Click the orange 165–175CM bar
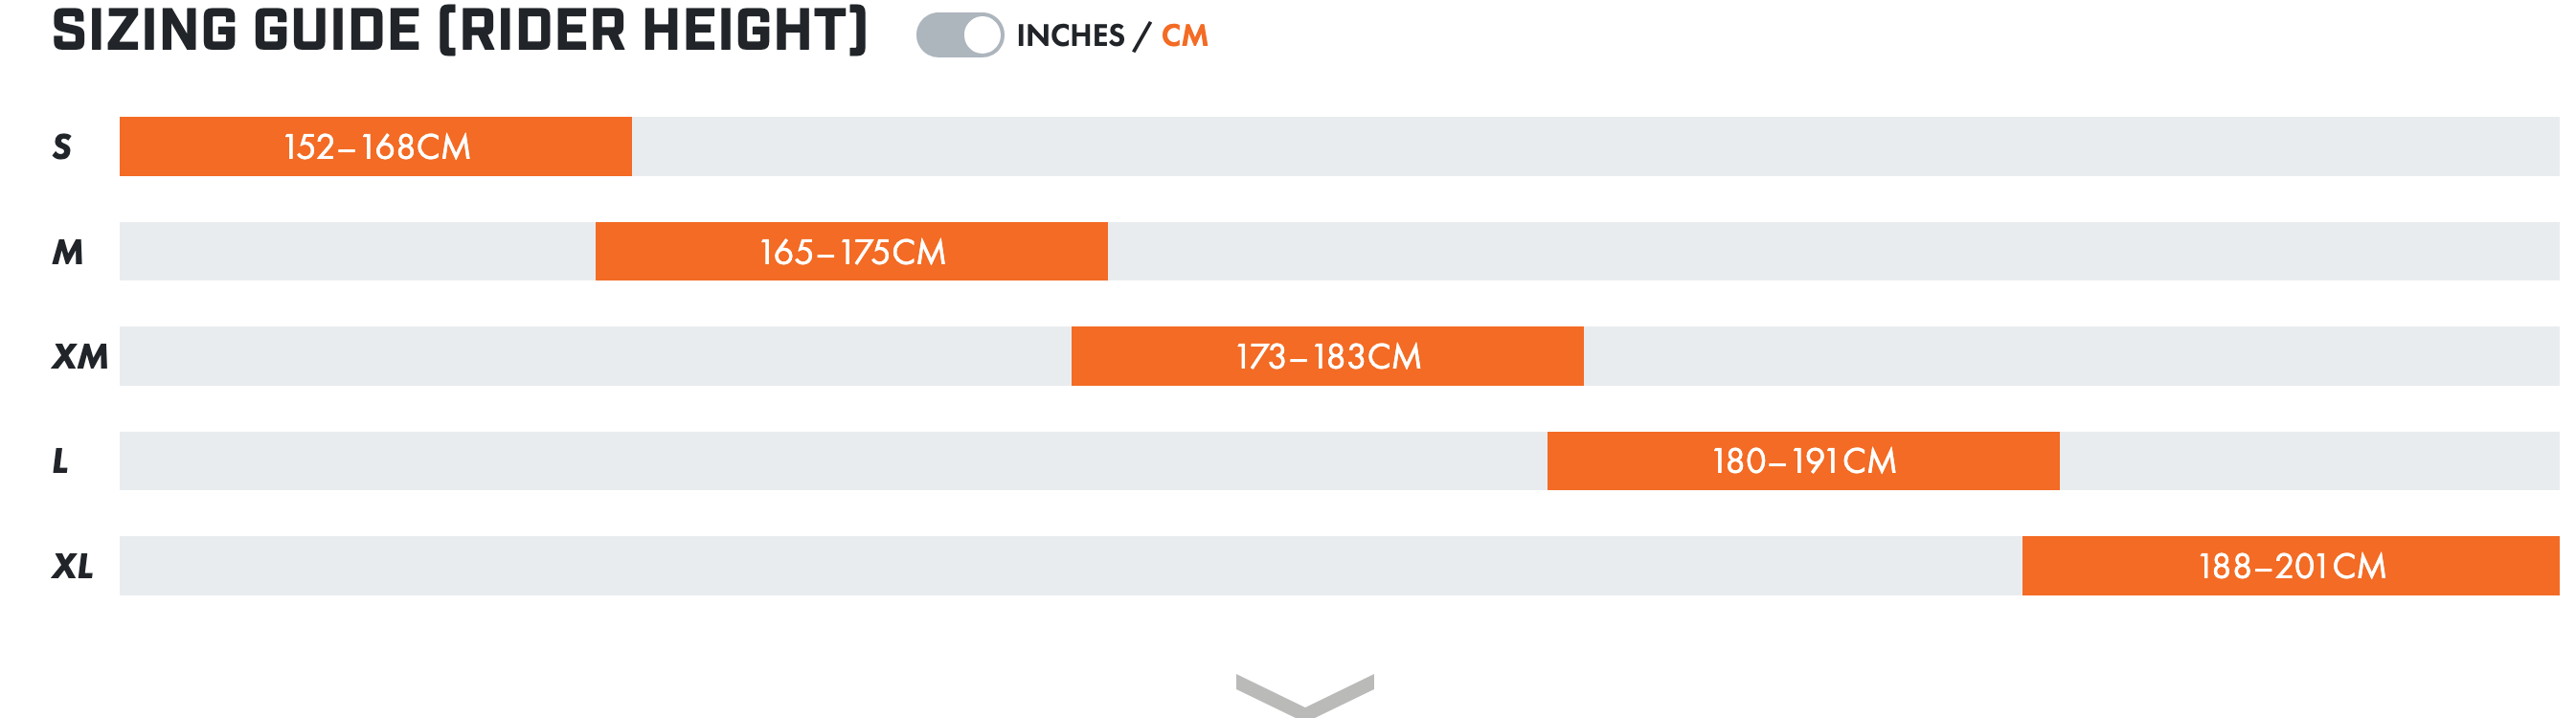 [851, 252]
